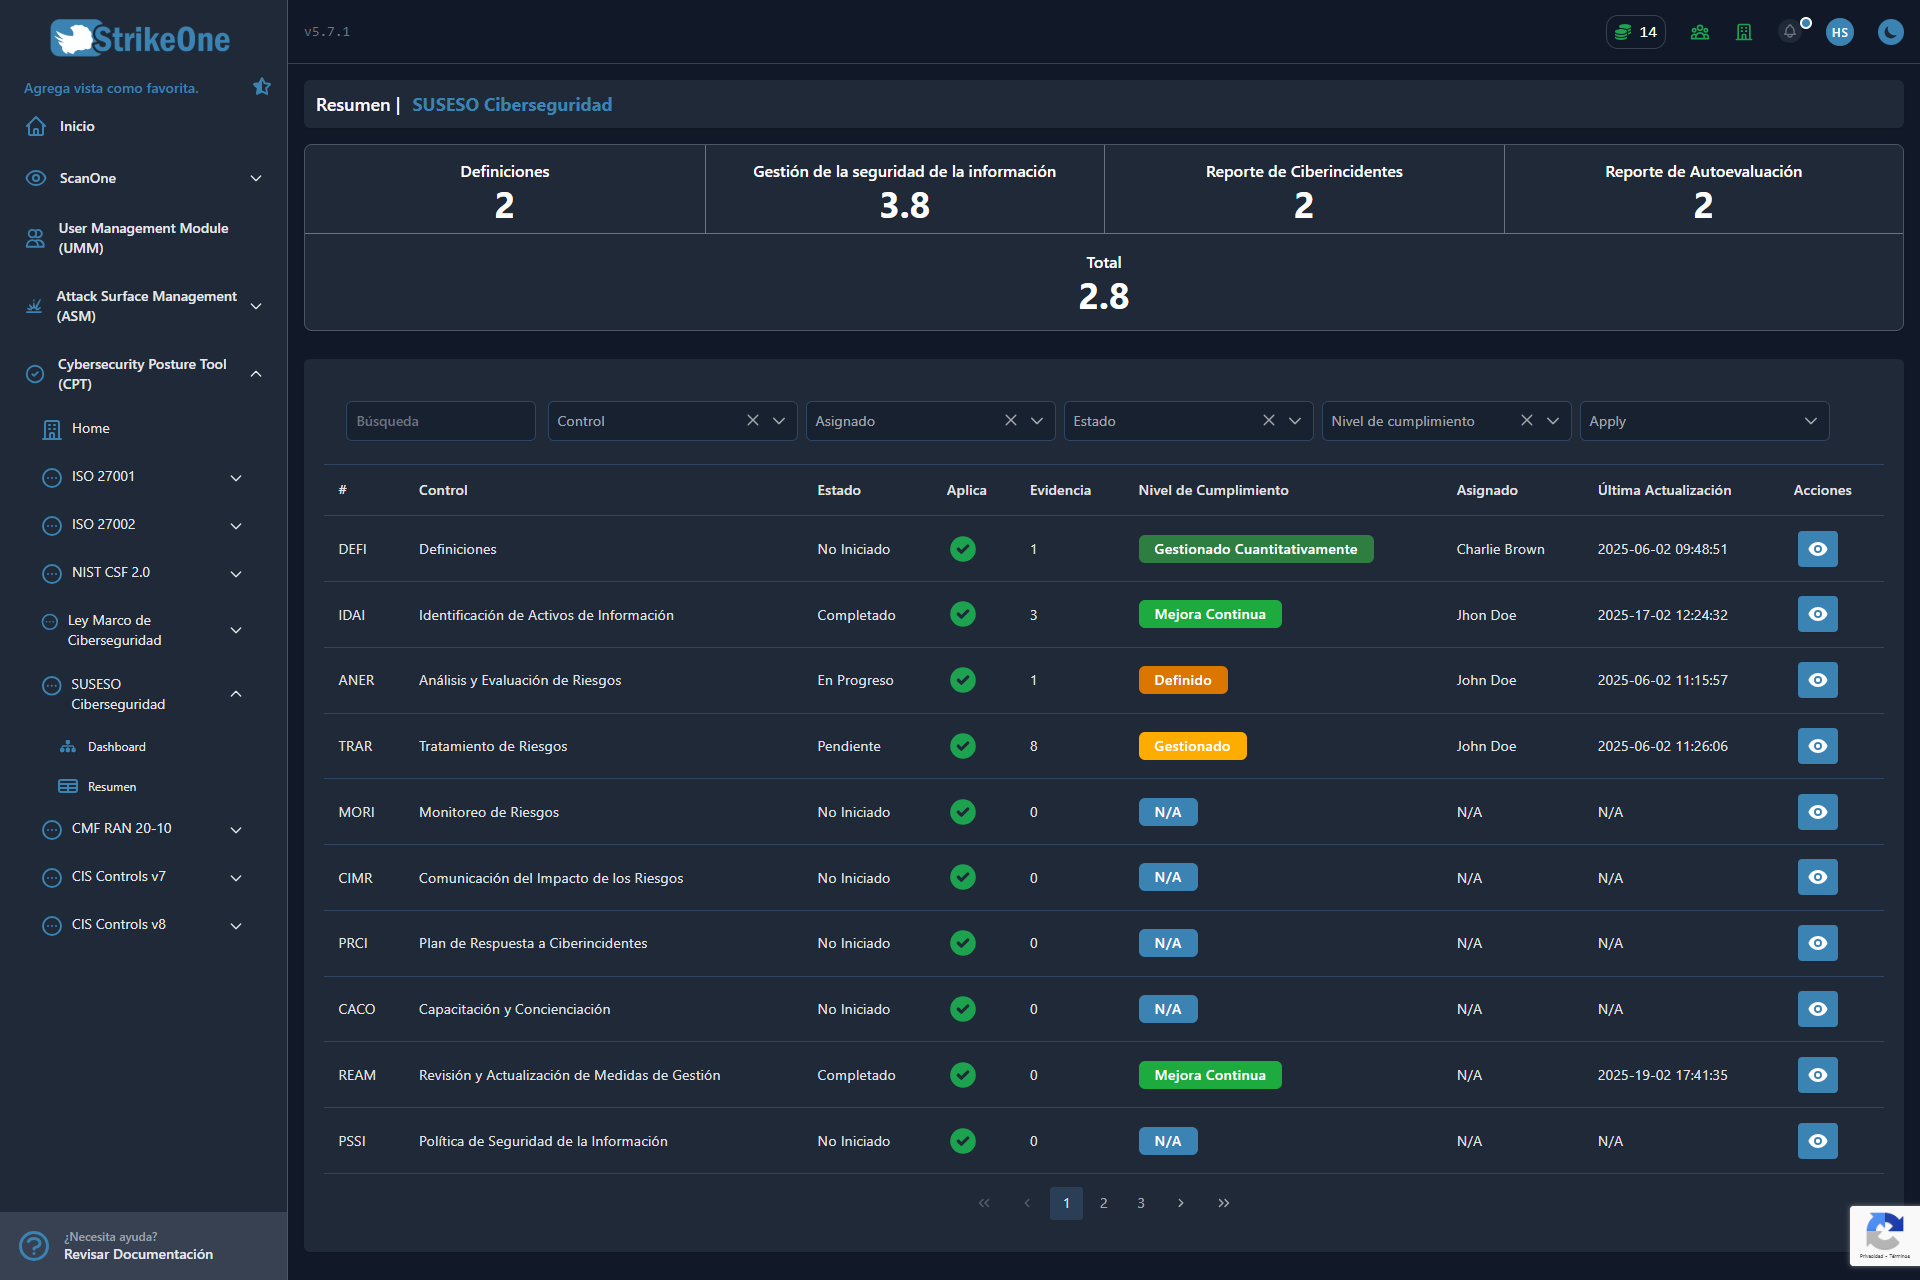Image resolution: width=1920 pixels, height=1280 pixels.
Task: Select Inicio in the sidebar
Action: coord(77,126)
